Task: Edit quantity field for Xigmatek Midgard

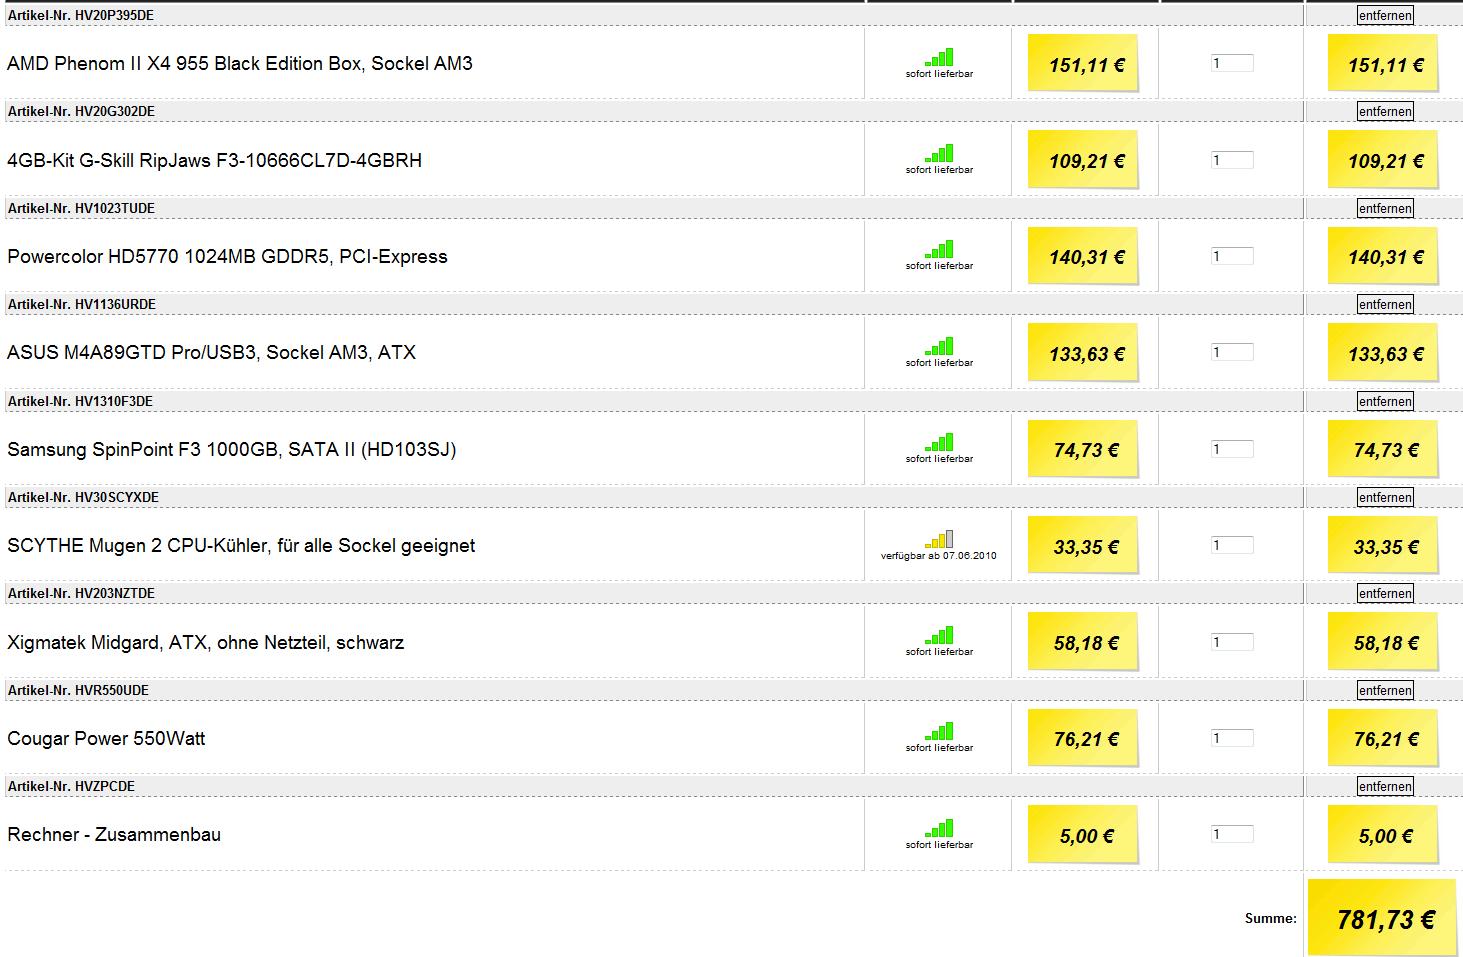Action: [x=1232, y=642]
